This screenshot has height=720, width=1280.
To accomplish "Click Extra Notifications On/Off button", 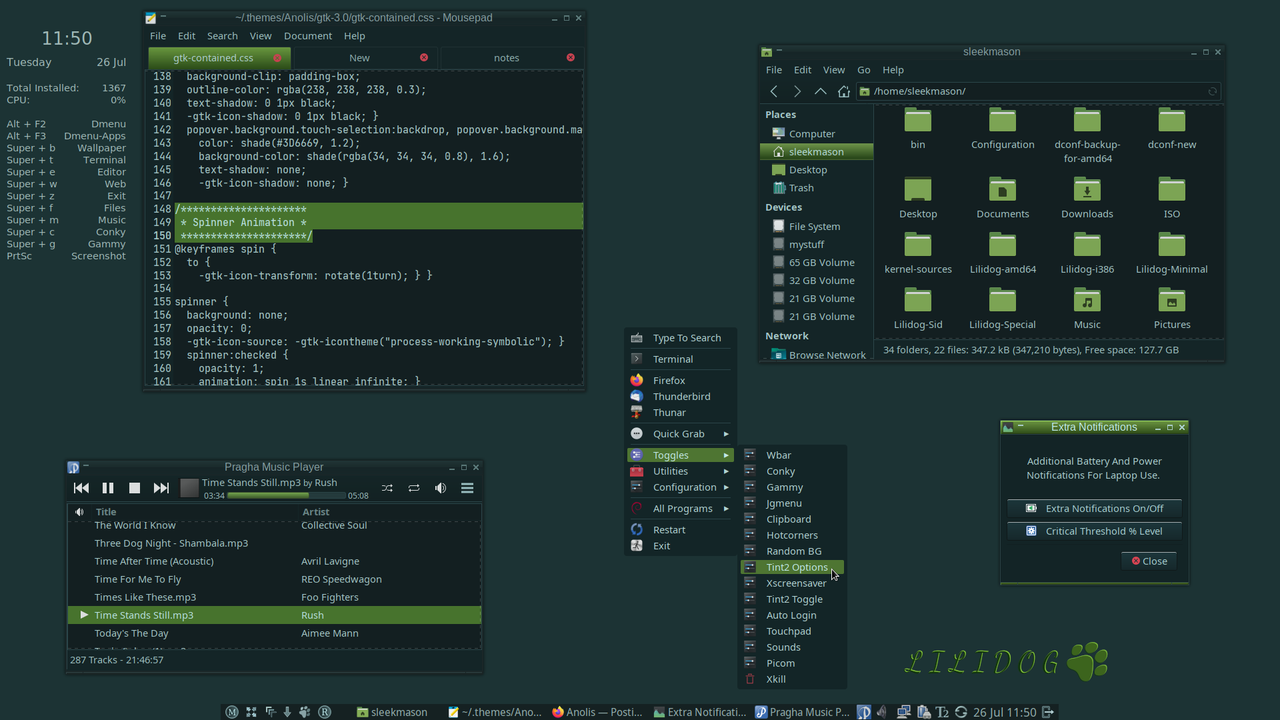I will [1094, 508].
